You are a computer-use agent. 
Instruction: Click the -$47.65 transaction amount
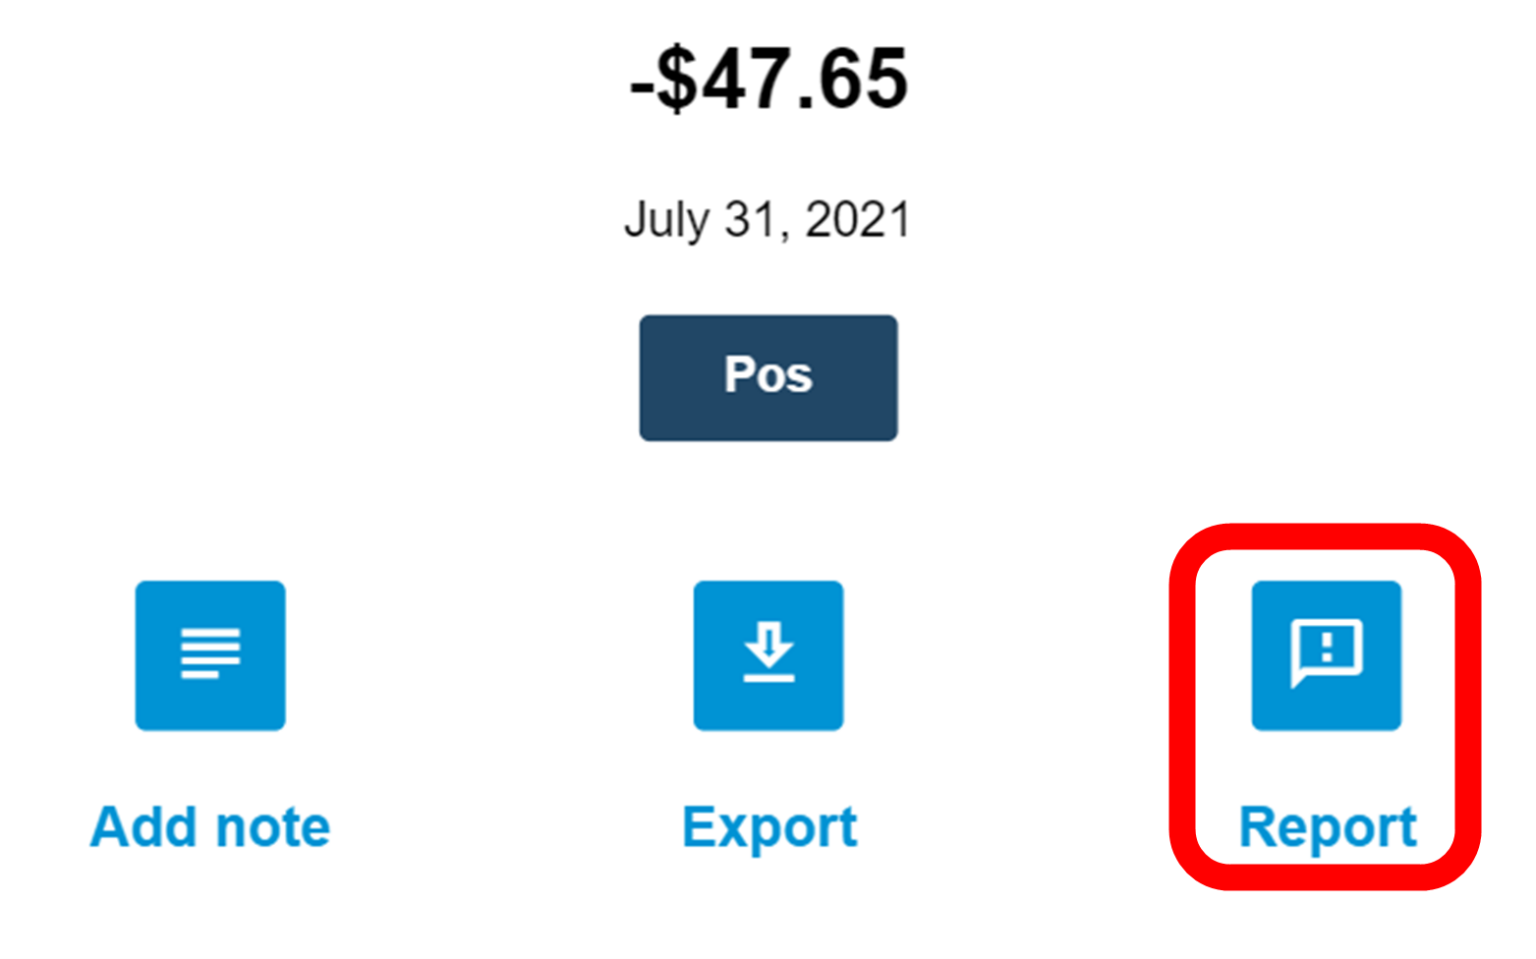coord(768,79)
